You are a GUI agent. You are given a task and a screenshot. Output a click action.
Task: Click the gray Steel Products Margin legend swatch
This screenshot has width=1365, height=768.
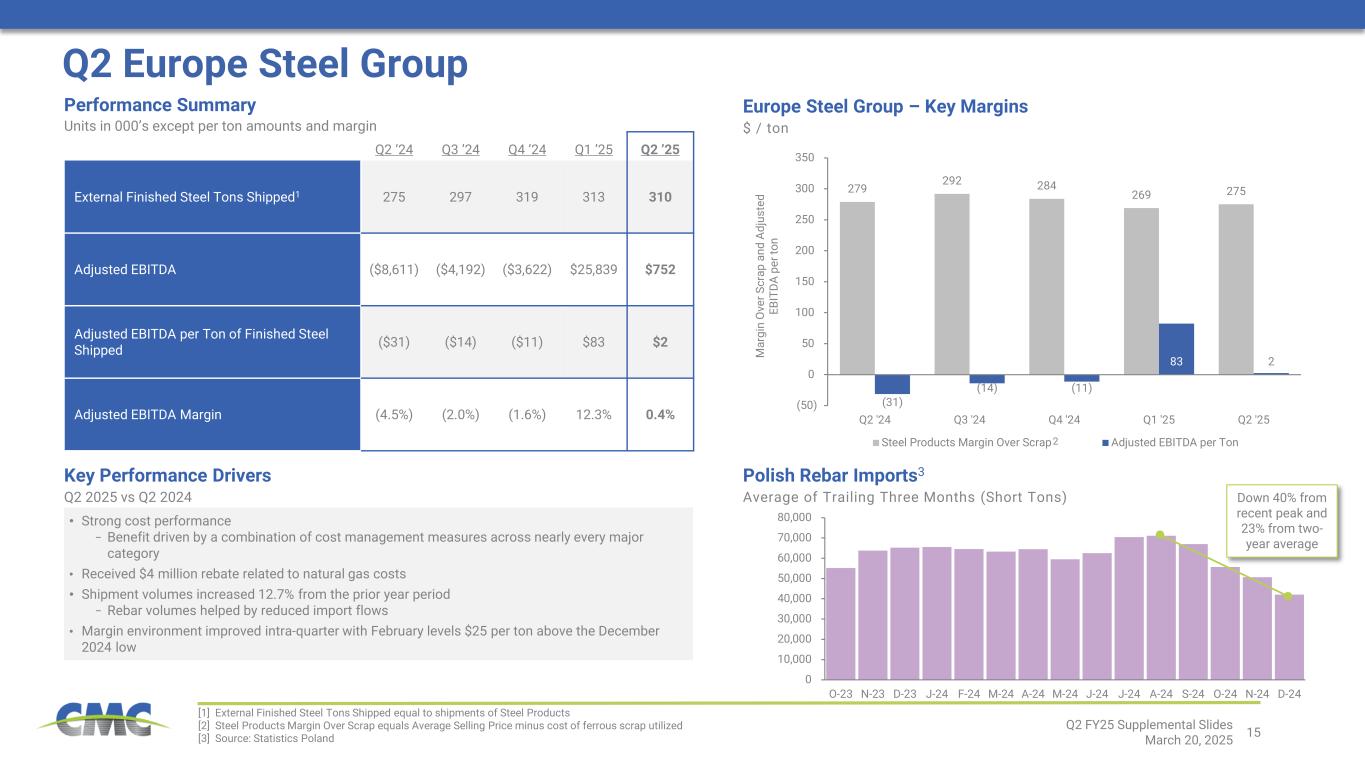click(876, 443)
